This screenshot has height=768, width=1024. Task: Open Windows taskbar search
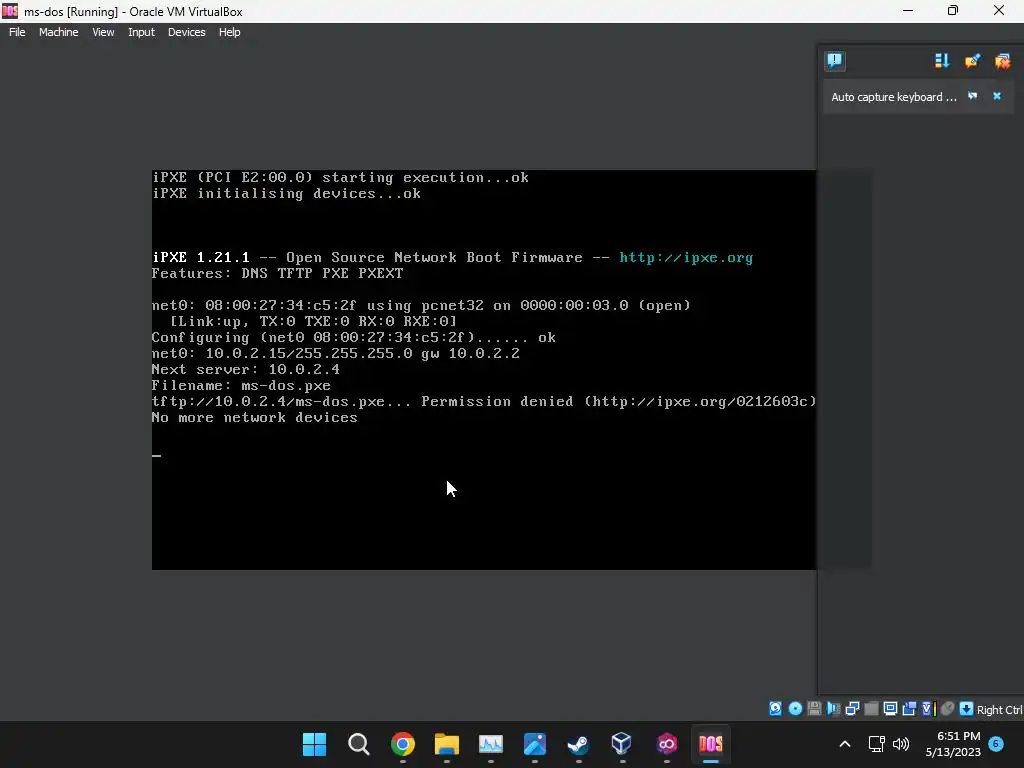tap(359, 744)
